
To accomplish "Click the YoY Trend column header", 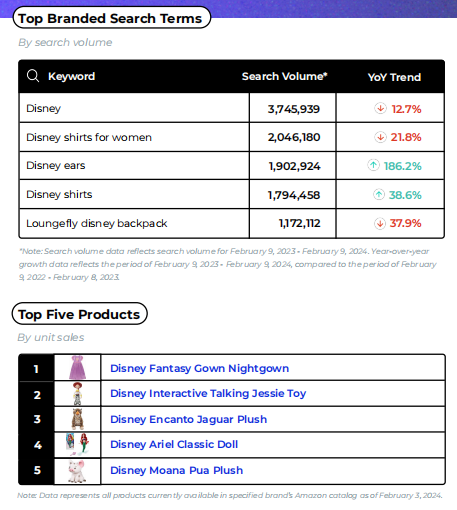I will tap(394, 77).
